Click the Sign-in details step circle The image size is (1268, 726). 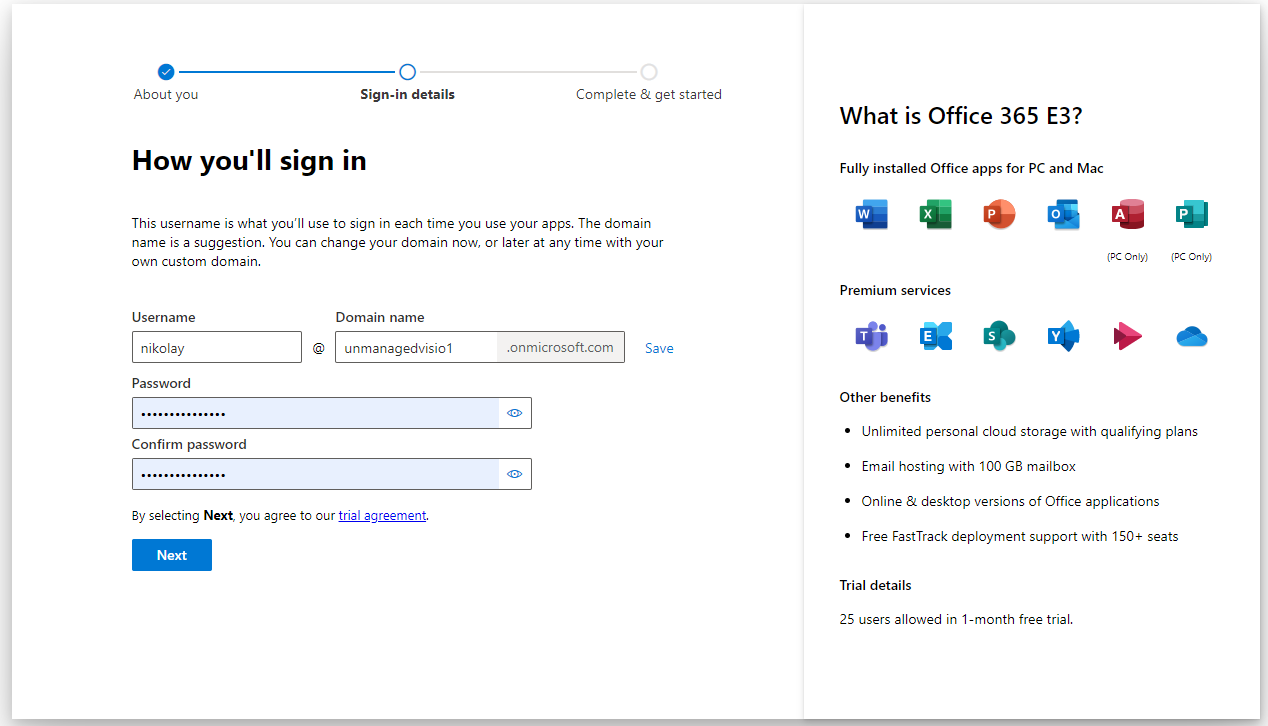[407, 72]
